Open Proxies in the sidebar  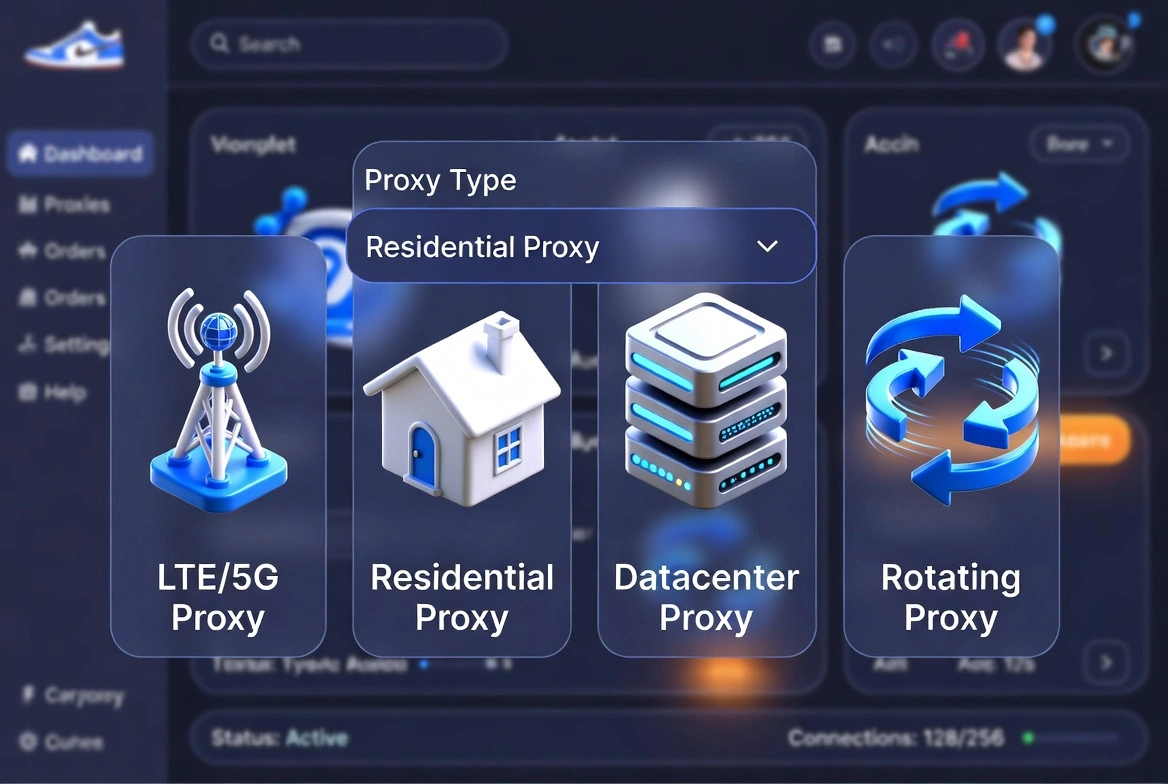(x=64, y=204)
